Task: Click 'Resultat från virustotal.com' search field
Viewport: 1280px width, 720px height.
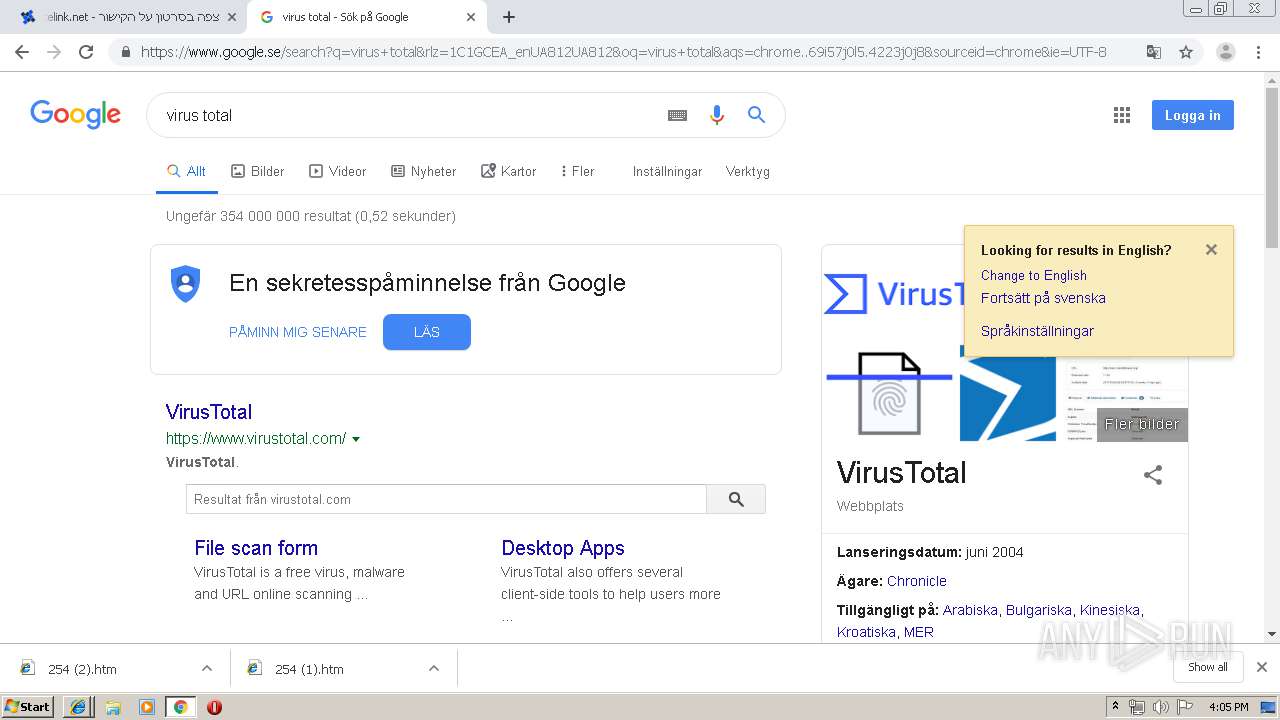Action: coord(446,499)
